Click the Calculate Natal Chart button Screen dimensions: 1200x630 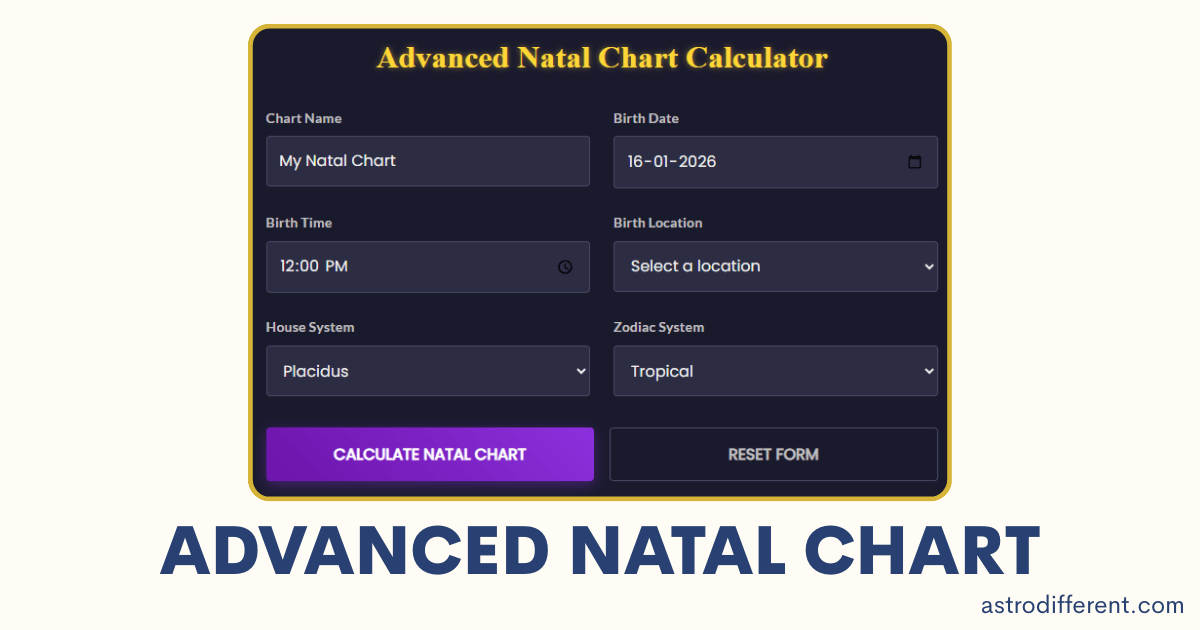tap(429, 454)
